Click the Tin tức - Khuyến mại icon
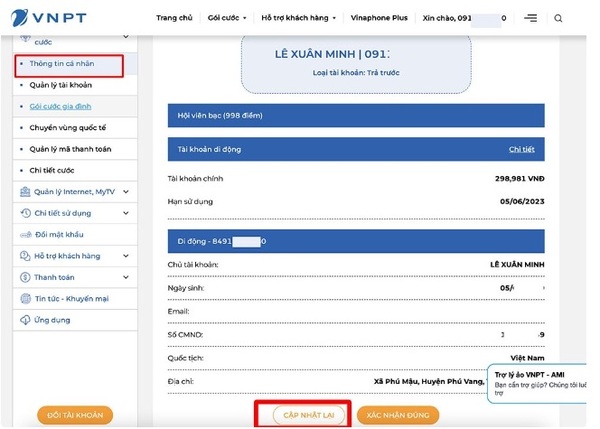This screenshot has width=600, height=429. click(24, 299)
